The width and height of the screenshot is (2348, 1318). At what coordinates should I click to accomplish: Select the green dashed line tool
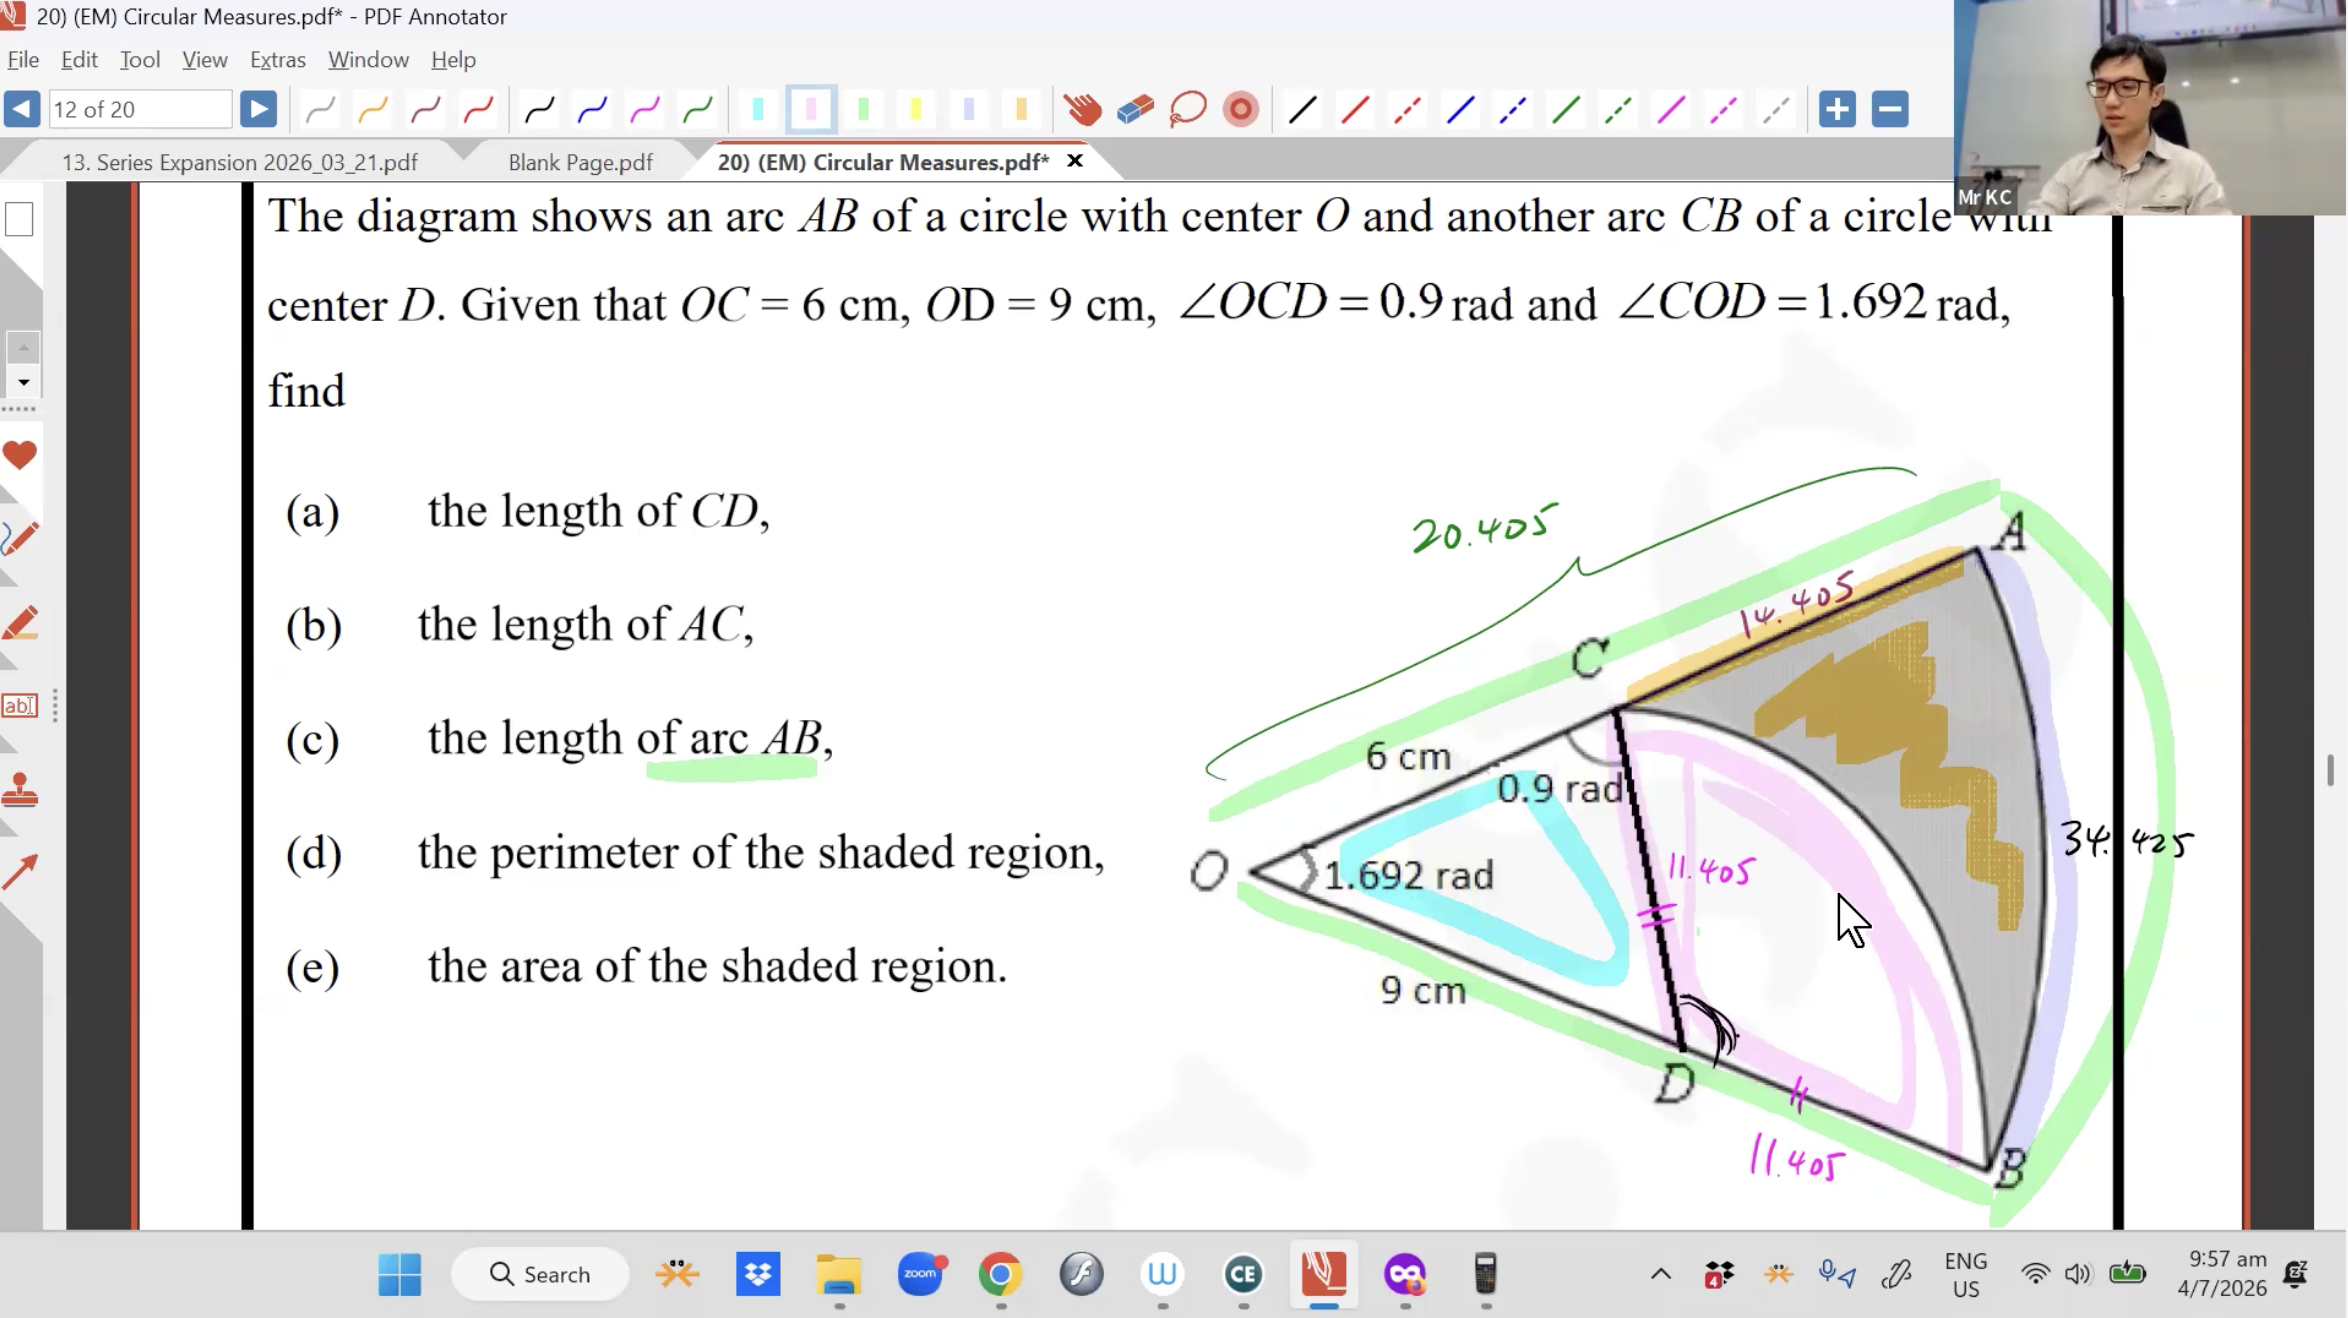coord(1618,109)
